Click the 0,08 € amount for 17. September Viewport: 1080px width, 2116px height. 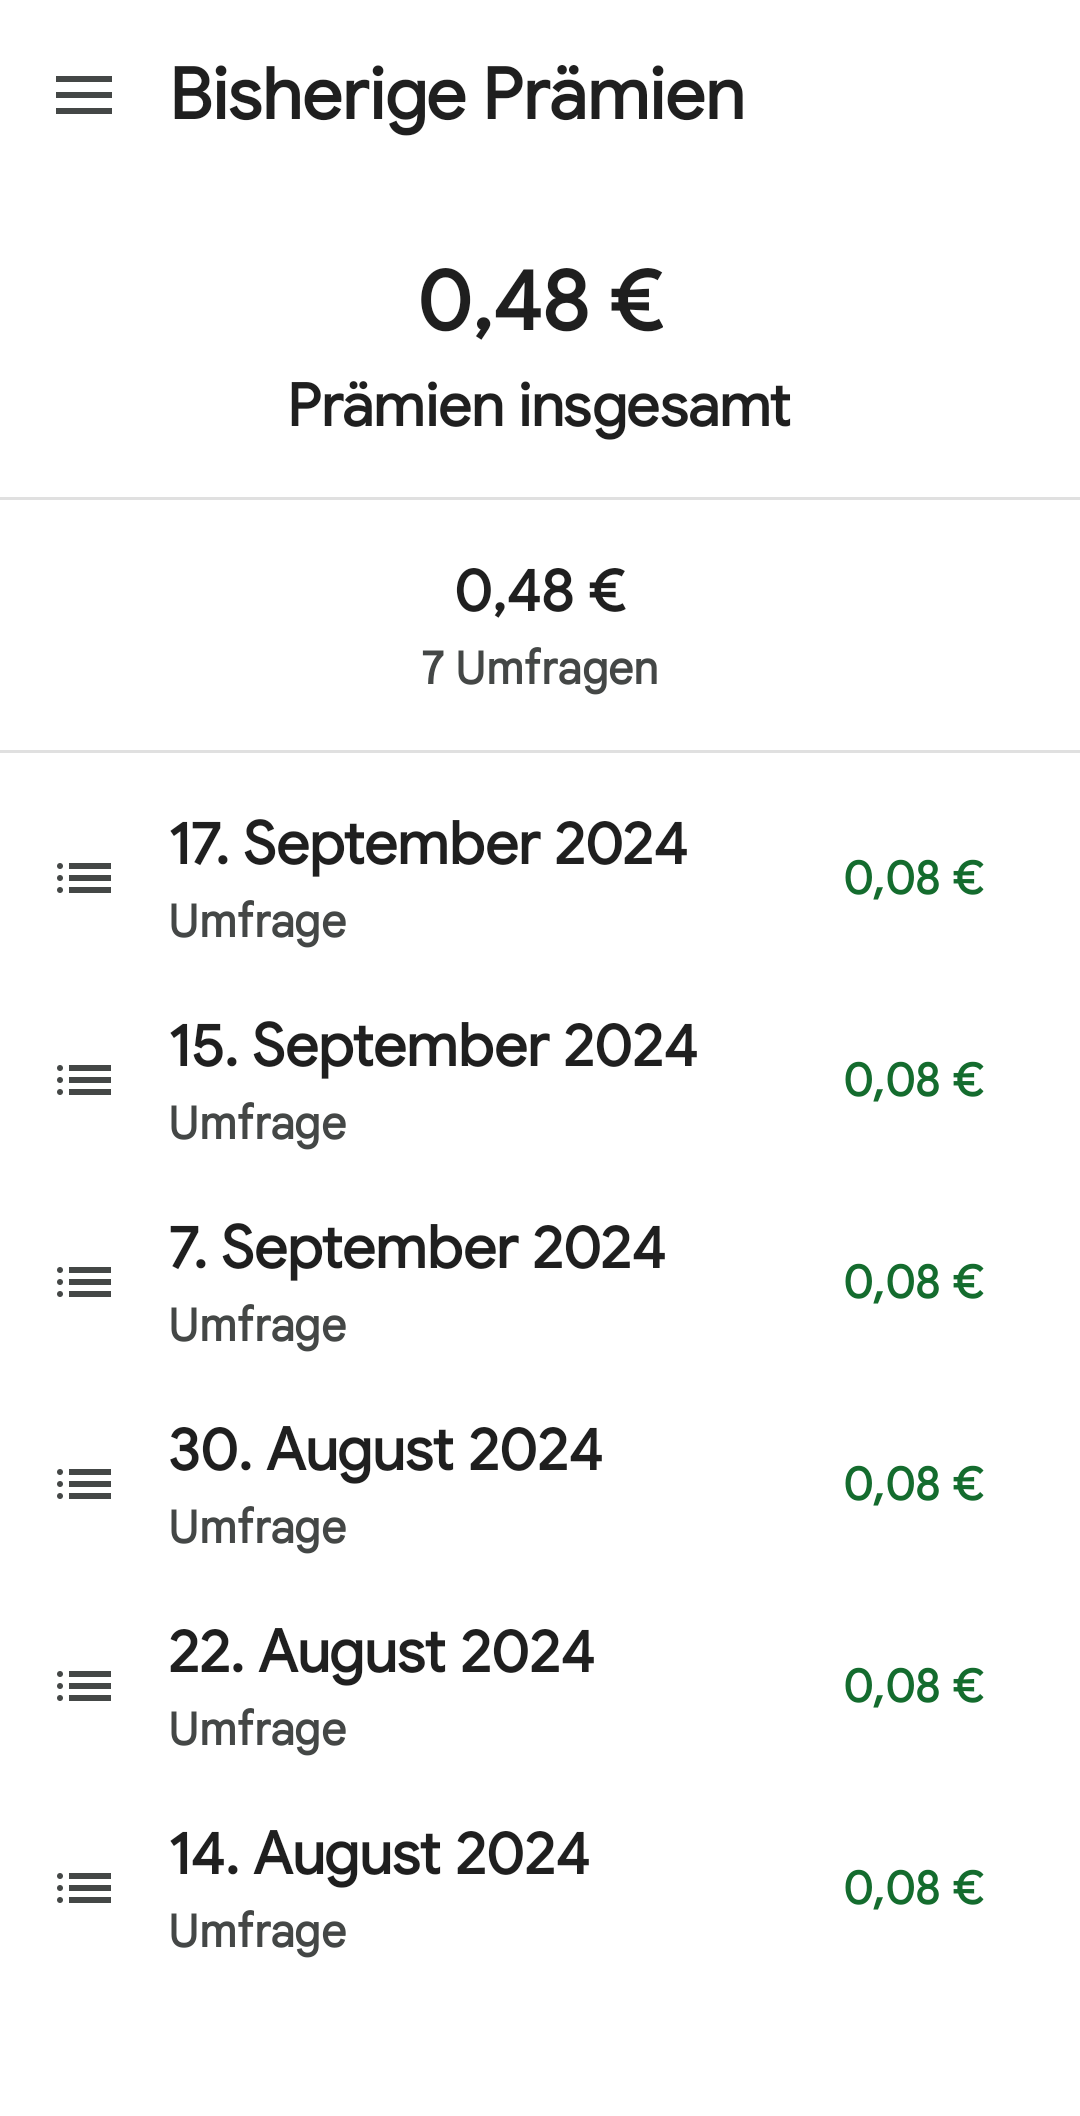tap(914, 879)
